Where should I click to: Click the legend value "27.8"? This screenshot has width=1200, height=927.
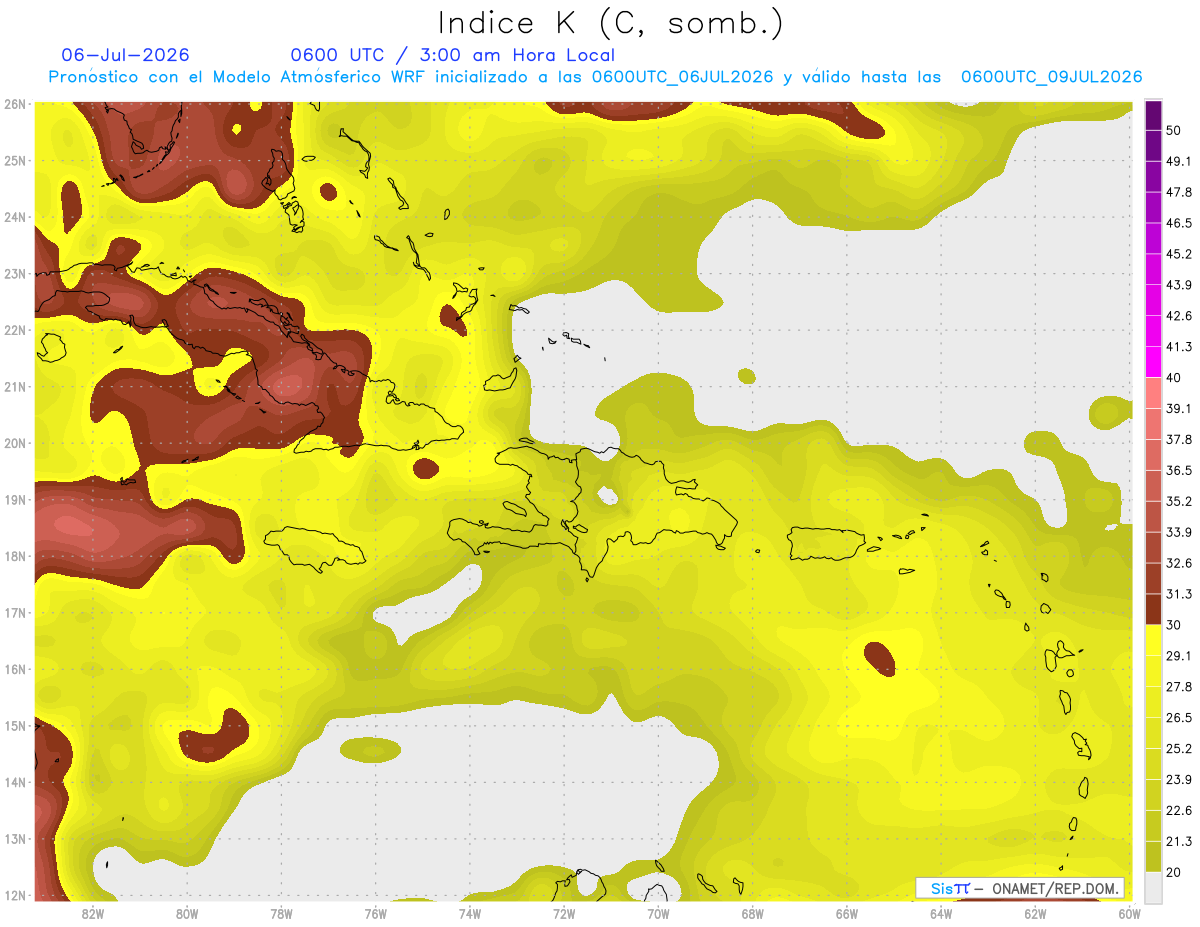(1180, 687)
